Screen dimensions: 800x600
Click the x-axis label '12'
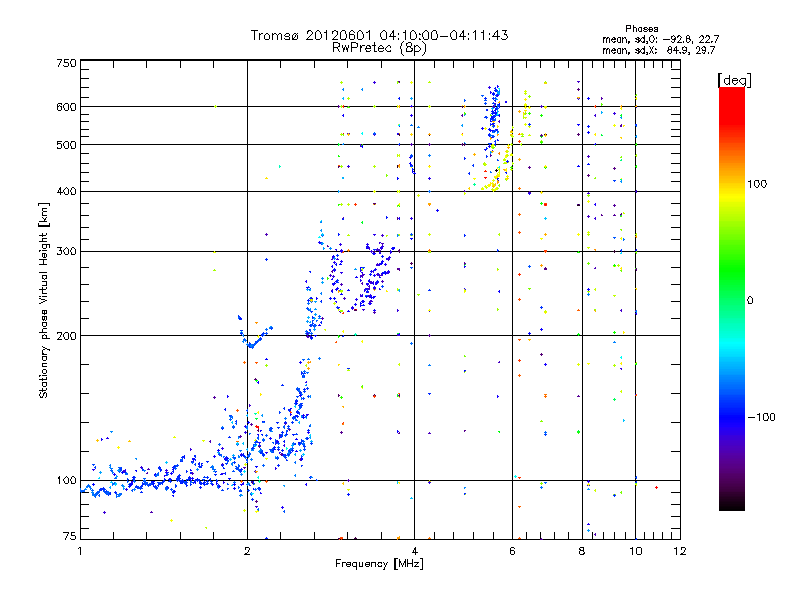(x=680, y=551)
